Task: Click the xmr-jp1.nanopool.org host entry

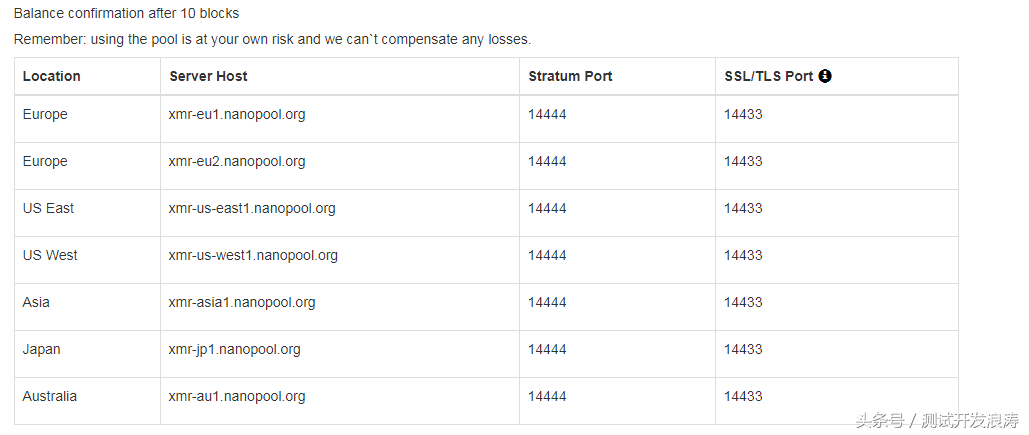Action: (234, 350)
